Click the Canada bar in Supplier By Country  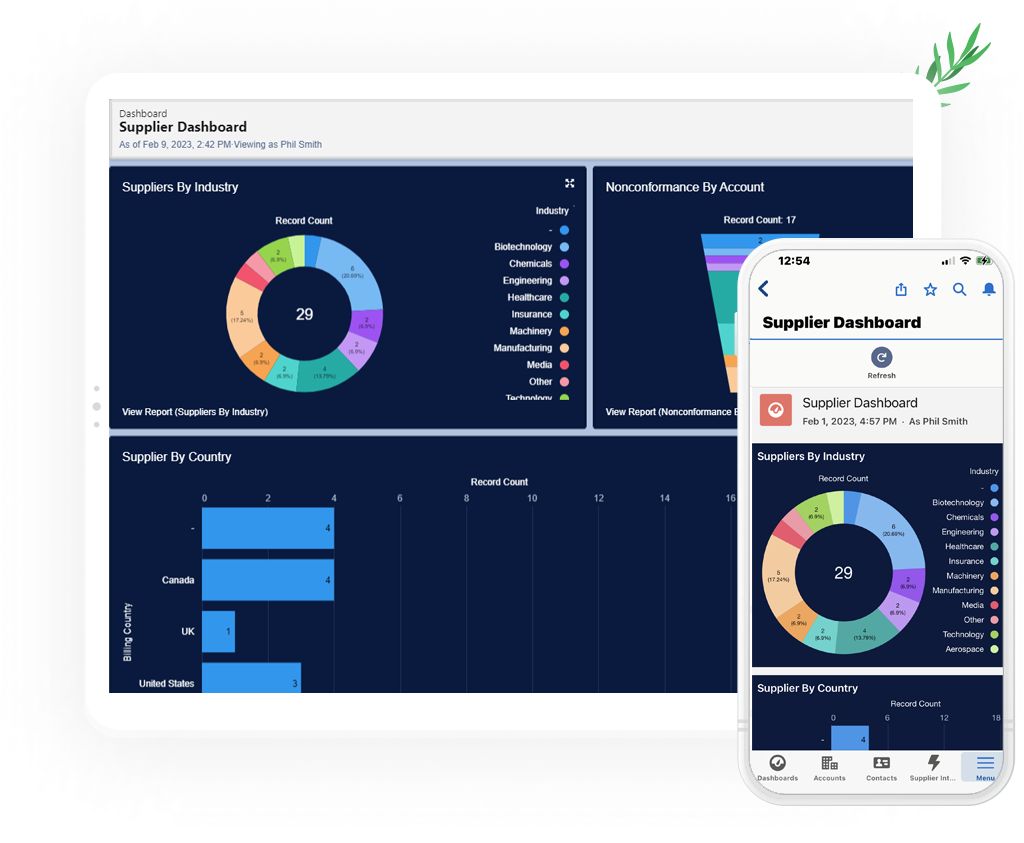click(268, 580)
